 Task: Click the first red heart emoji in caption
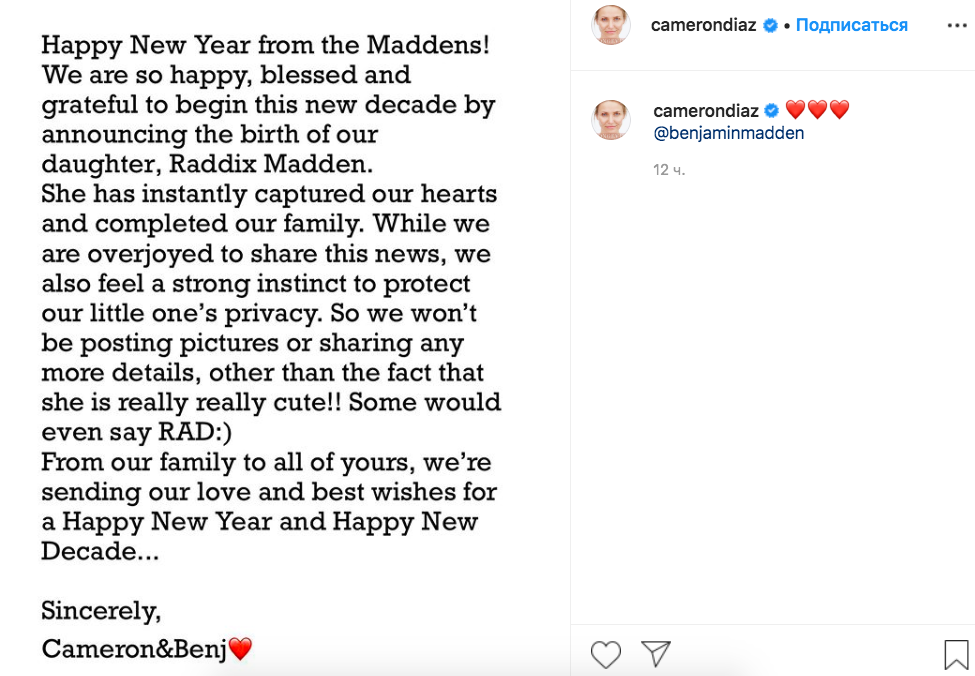pyautogui.click(x=795, y=110)
